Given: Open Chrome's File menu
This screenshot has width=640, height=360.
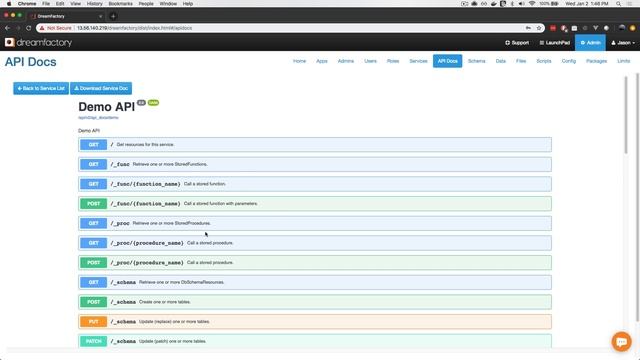Looking at the screenshot, I should coord(46,4).
